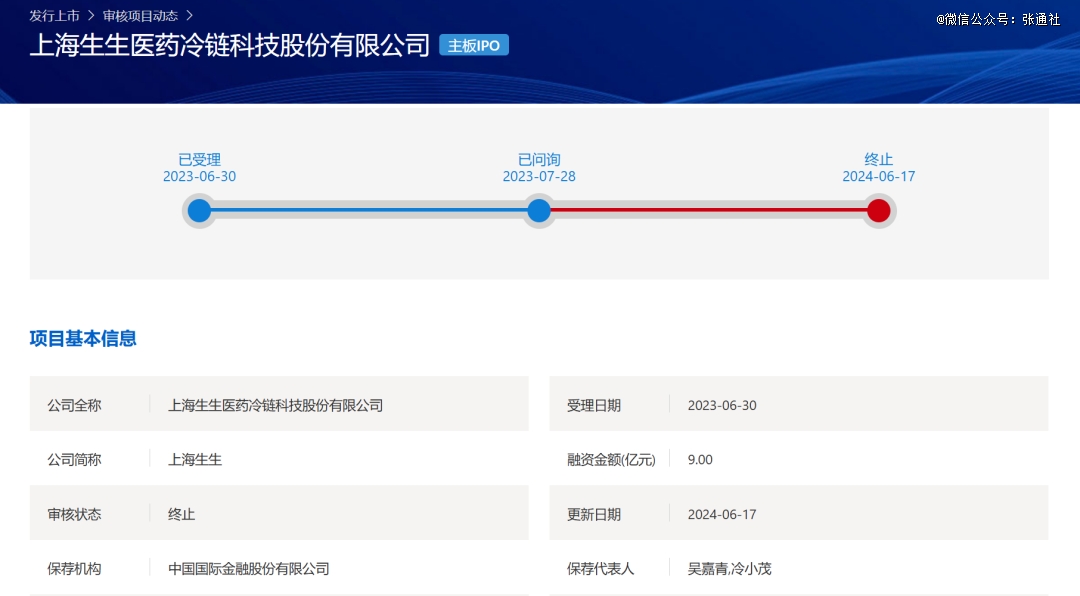The height and width of the screenshot is (596, 1080).
Task: Click the 已受理 2023-06-30 stage label
Action: (200, 168)
